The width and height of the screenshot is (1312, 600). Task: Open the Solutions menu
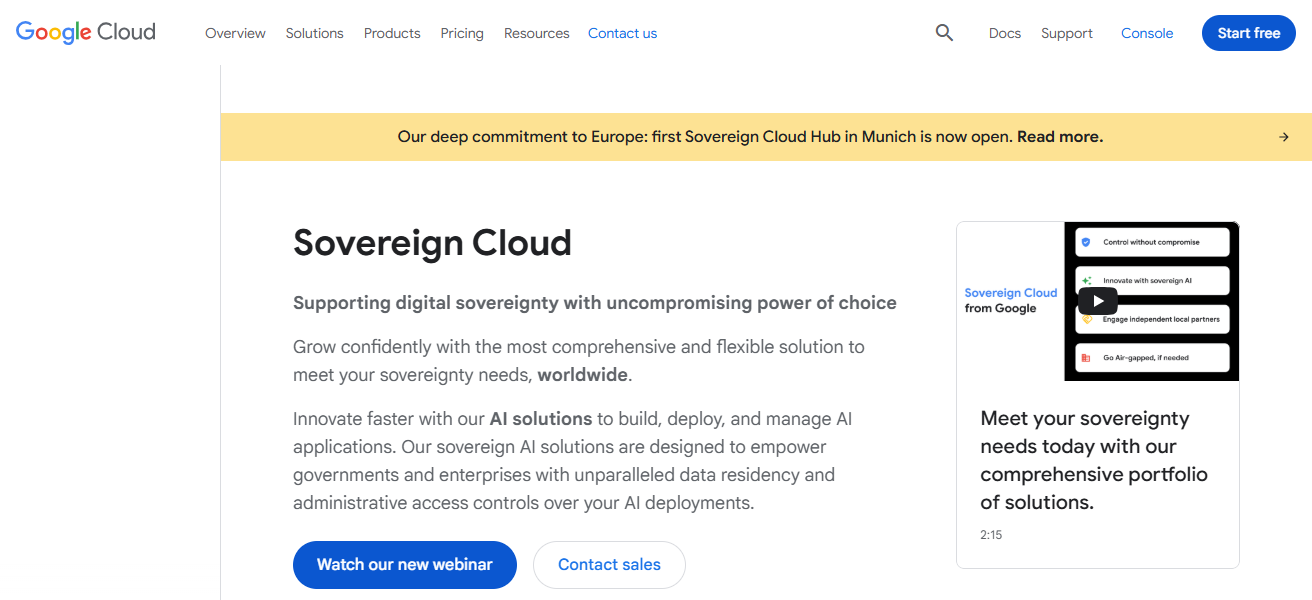coord(314,33)
